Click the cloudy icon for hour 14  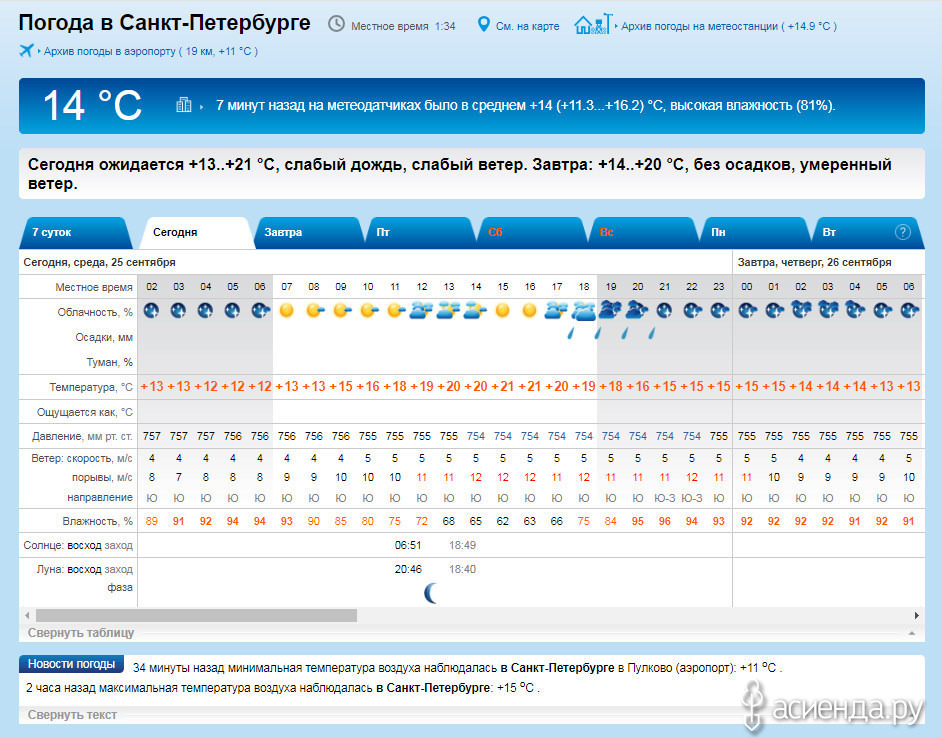[x=475, y=311]
